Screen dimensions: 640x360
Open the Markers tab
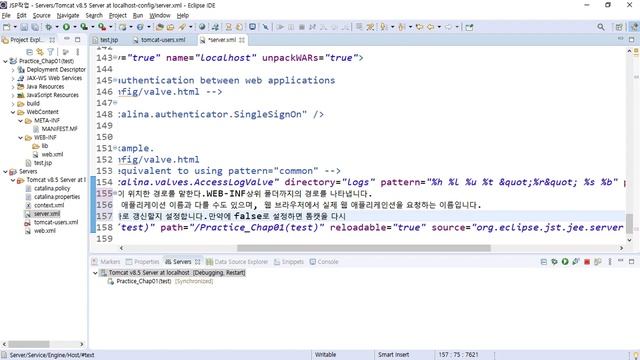point(106,262)
